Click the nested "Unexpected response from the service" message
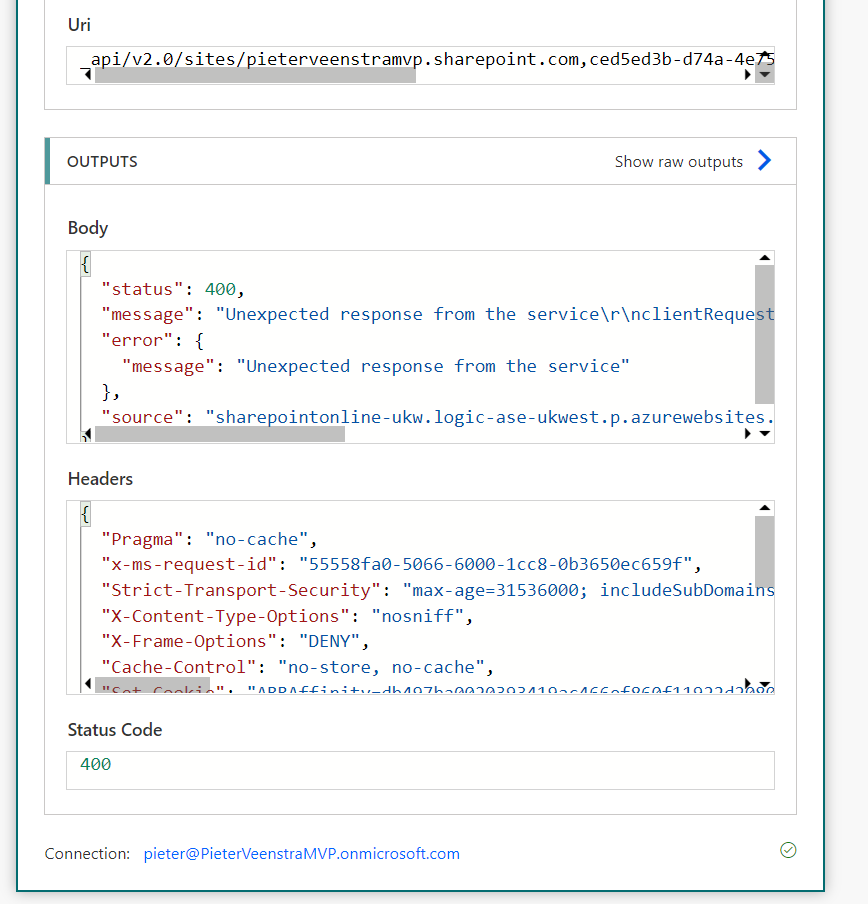 pos(433,366)
